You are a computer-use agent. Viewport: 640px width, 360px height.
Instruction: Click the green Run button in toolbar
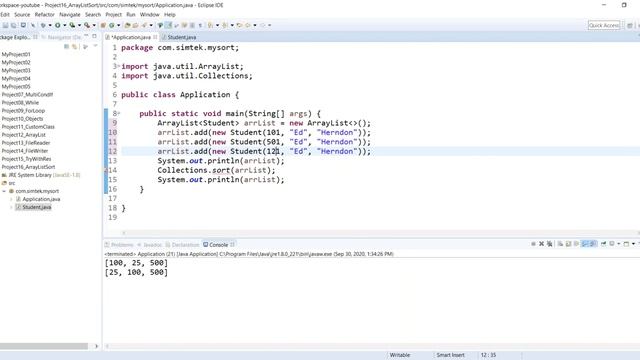pyautogui.click(x=58, y=25)
